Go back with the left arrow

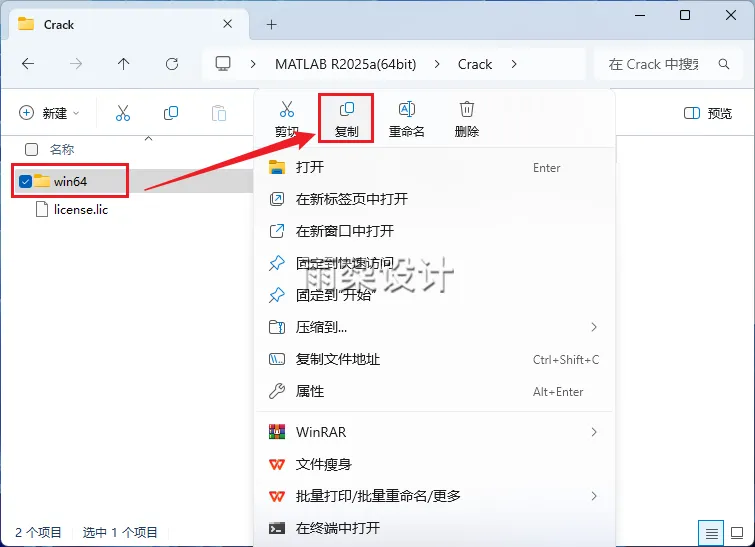pyautogui.click(x=28, y=64)
